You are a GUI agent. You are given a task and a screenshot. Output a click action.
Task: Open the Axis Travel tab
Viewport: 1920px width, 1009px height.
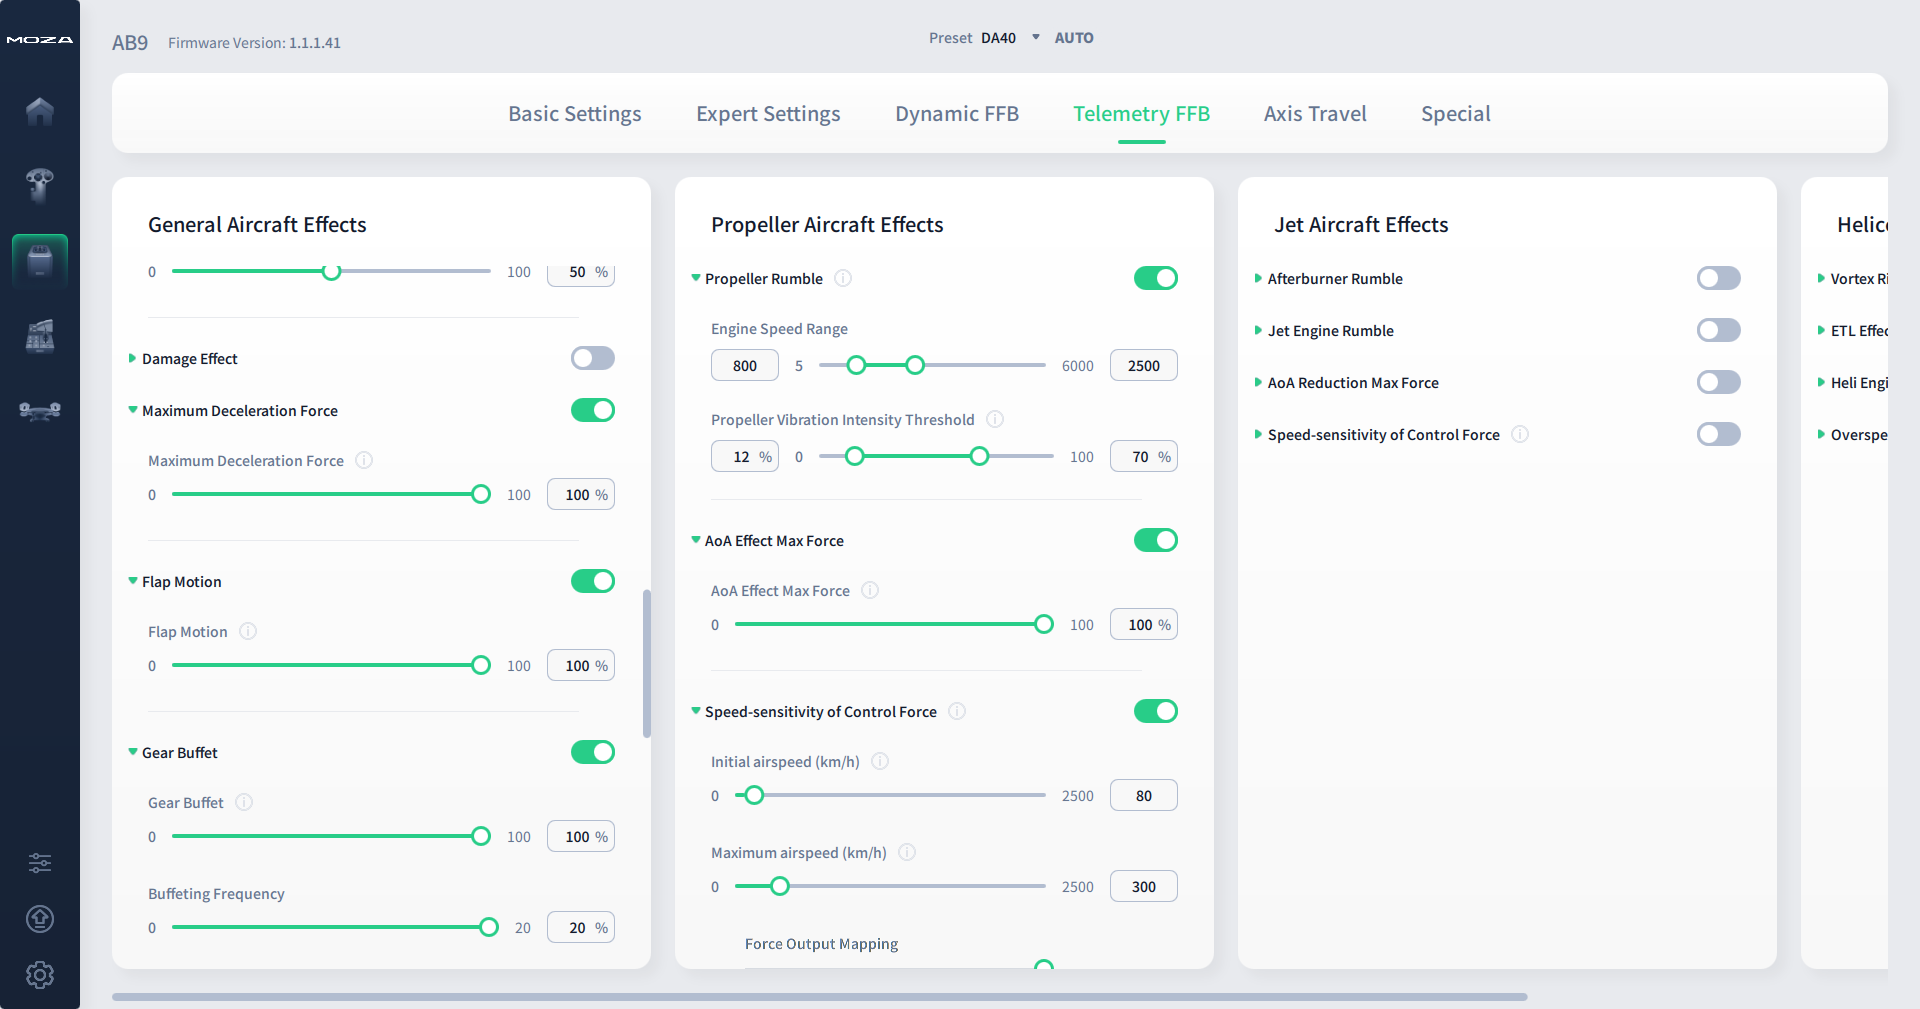tap(1315, 114)
